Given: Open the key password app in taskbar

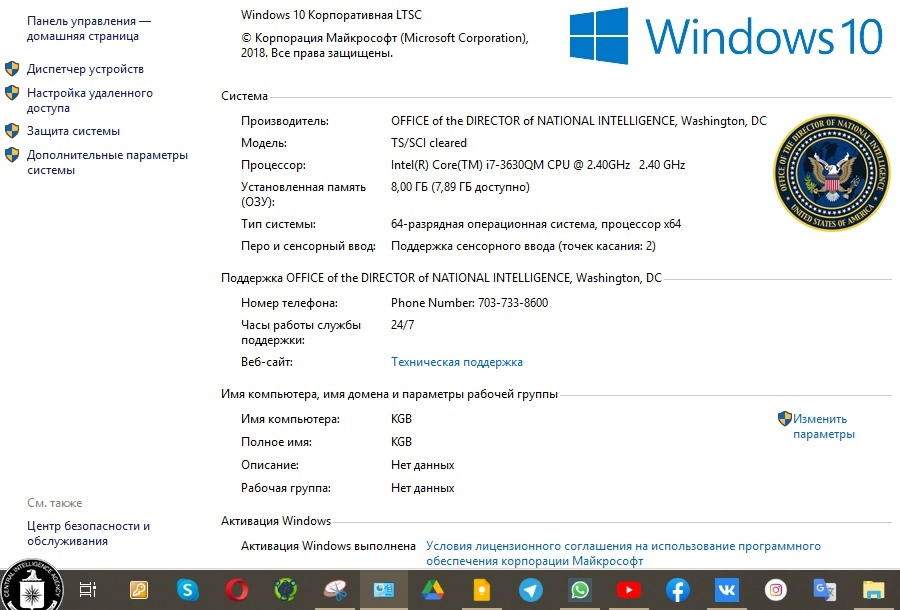Looking at the screenshot, I should point(139,589).
